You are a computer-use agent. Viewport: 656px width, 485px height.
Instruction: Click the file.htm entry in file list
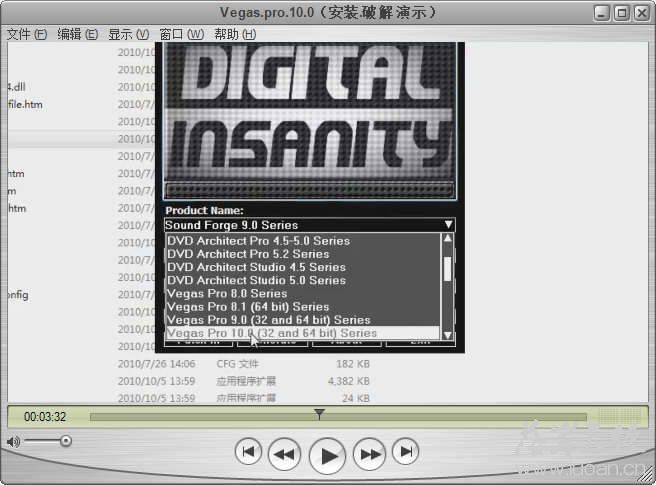25,104
